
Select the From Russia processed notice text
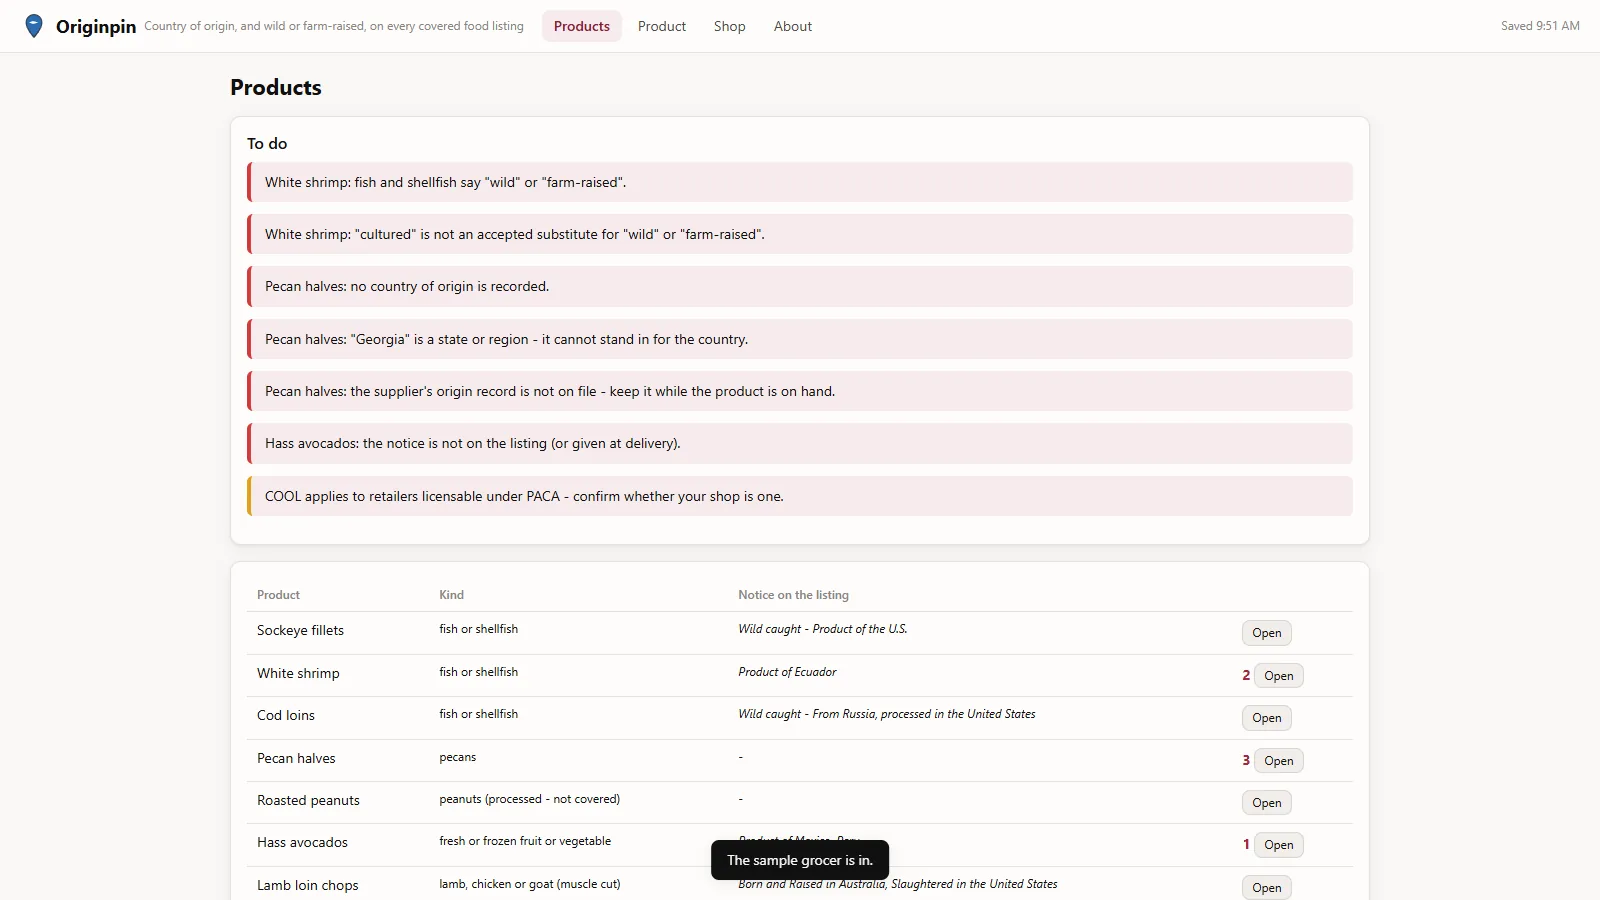coord(887,714)
